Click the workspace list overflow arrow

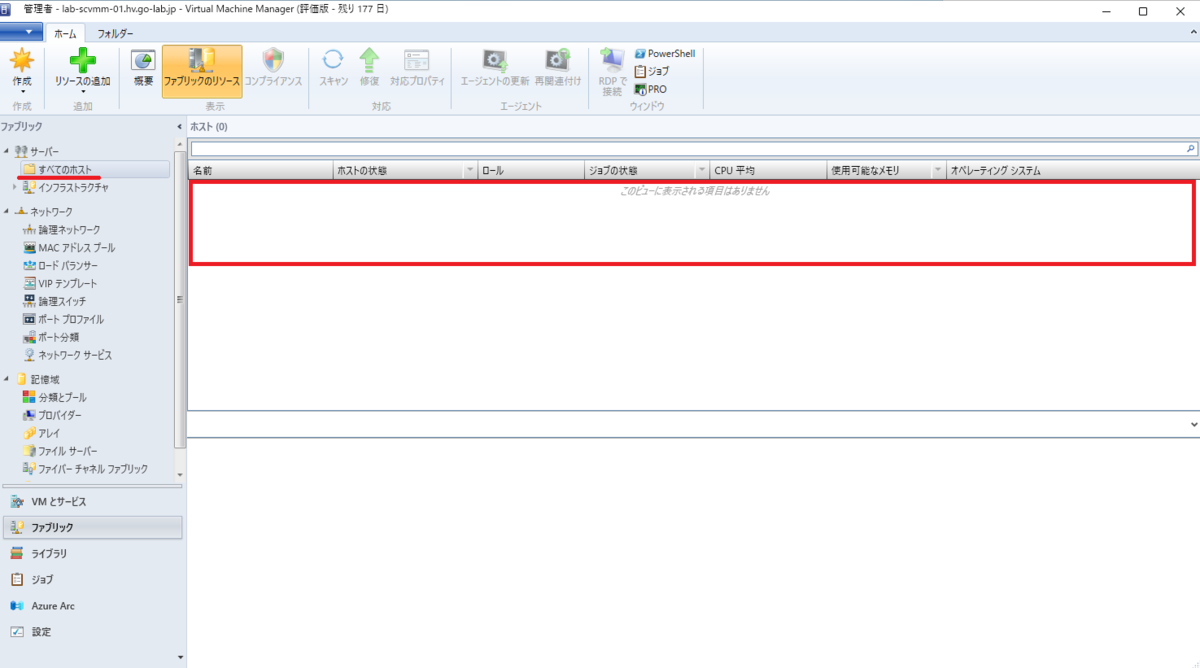point(180,658)
